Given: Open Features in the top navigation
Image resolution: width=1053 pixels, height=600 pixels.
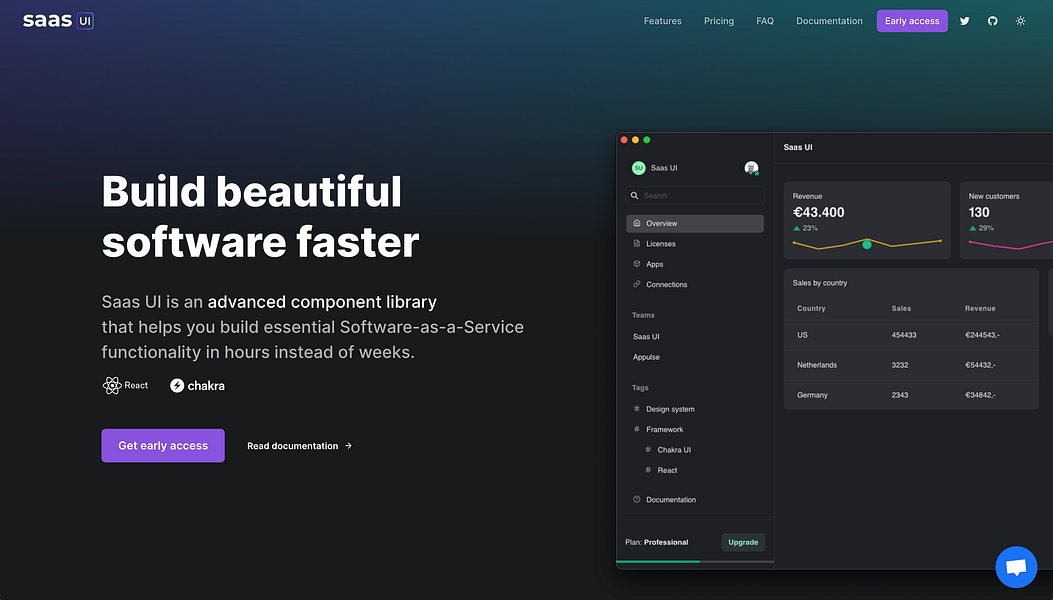Looking at the screenshot, I should tap(663, 21).
